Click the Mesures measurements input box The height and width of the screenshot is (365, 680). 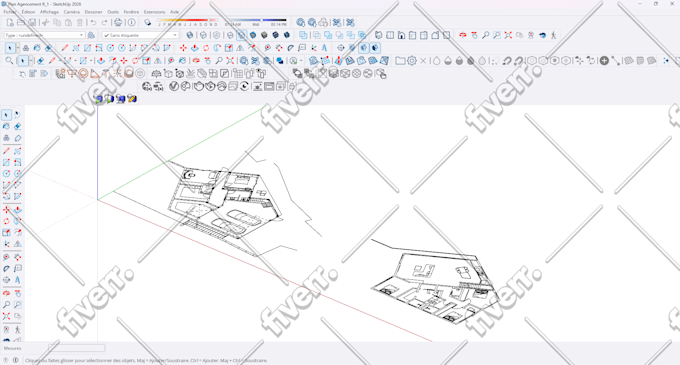(x=76, y=348)
